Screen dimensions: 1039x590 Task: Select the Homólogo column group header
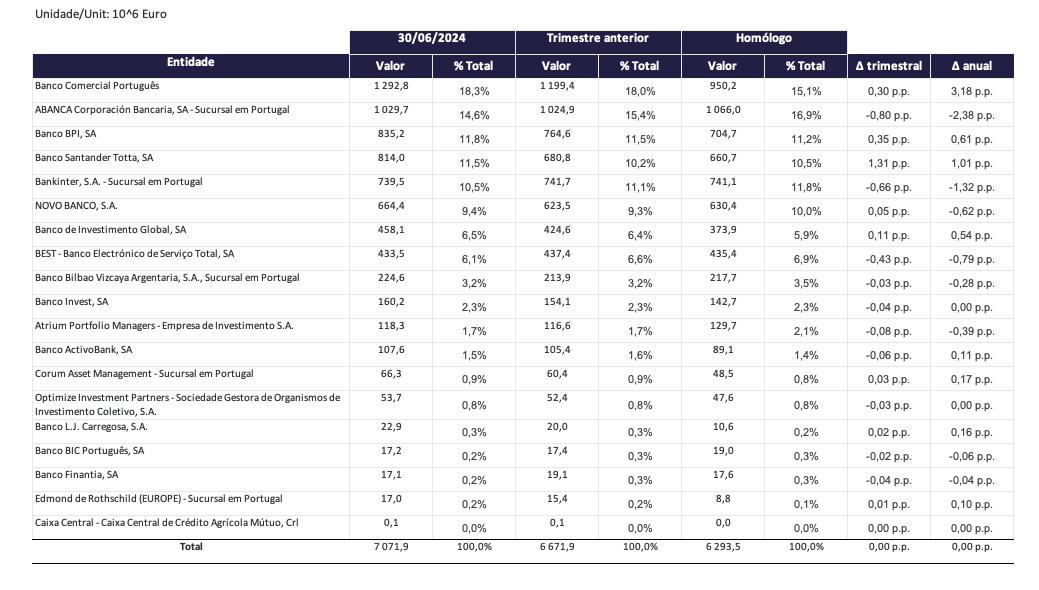tap(763, 39)
